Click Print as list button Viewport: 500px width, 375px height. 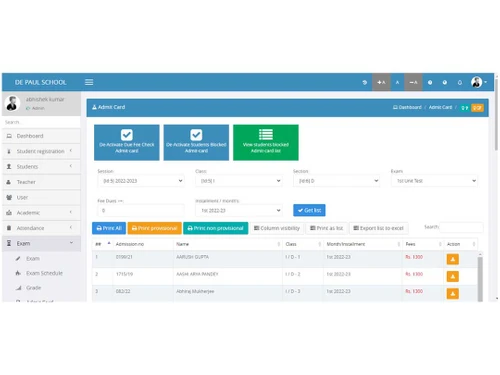click(x=327, y=228)
